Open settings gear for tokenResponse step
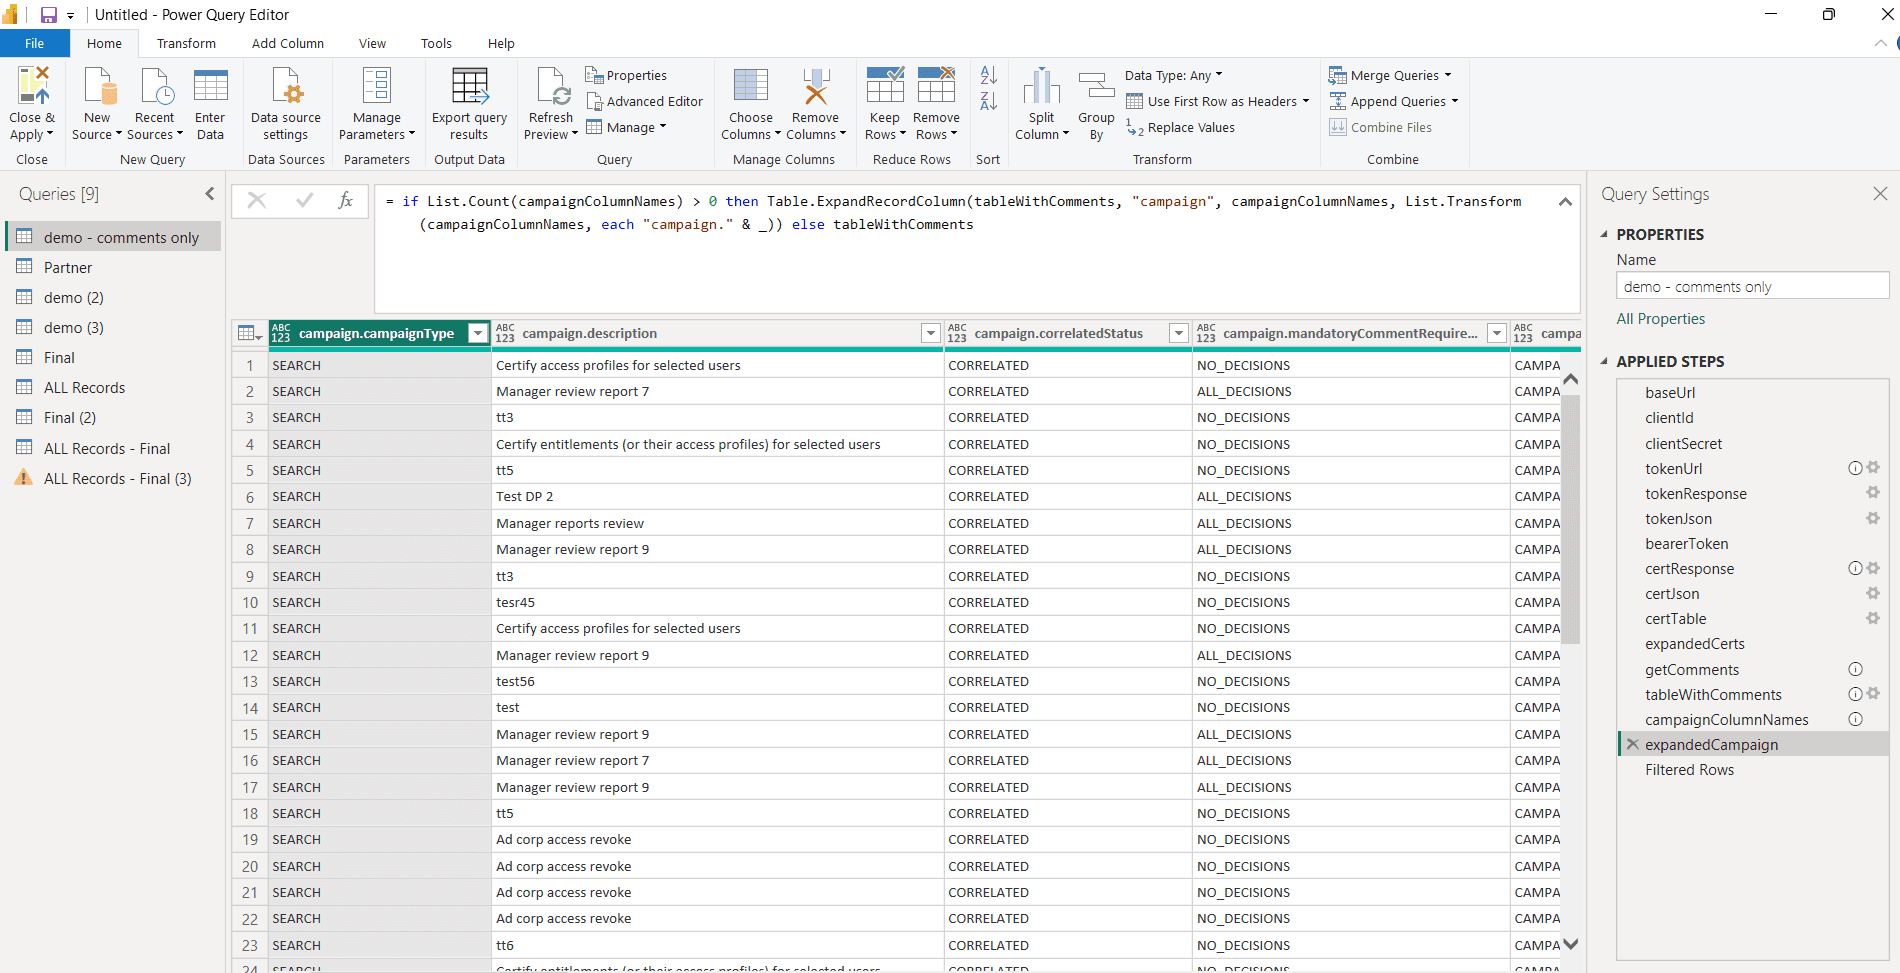This screenshot has height=973, width=1900. [x=1872, y=493]
